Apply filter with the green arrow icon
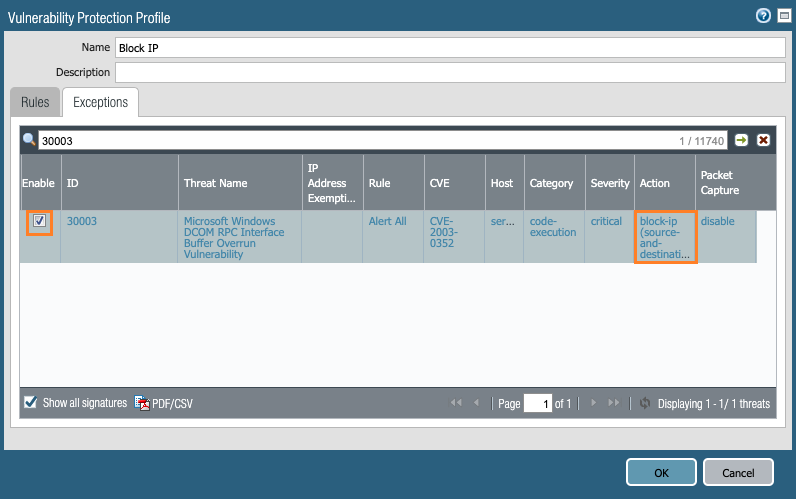This screenshot has width=796, height=499. pyautogui.click(x=742, y=140)
